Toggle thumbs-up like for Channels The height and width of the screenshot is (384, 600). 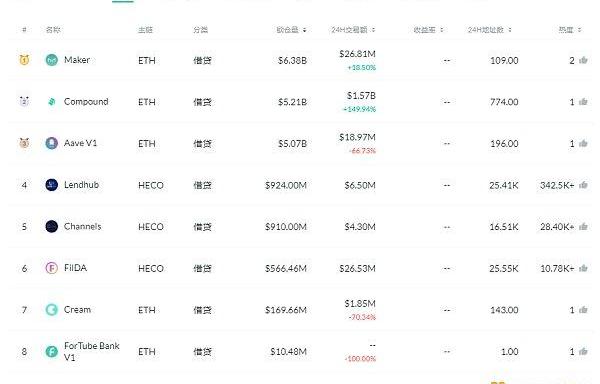point(583,226)
